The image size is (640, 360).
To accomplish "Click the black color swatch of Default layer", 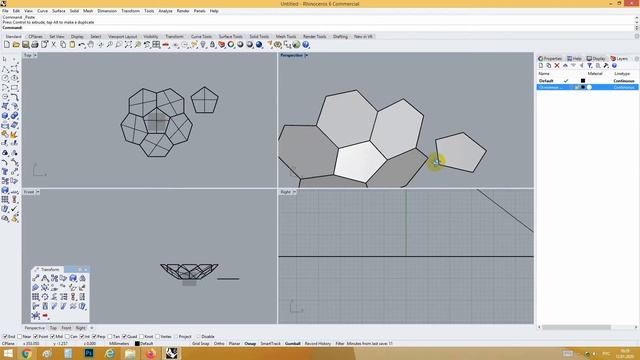I will (x=583, y=81).
